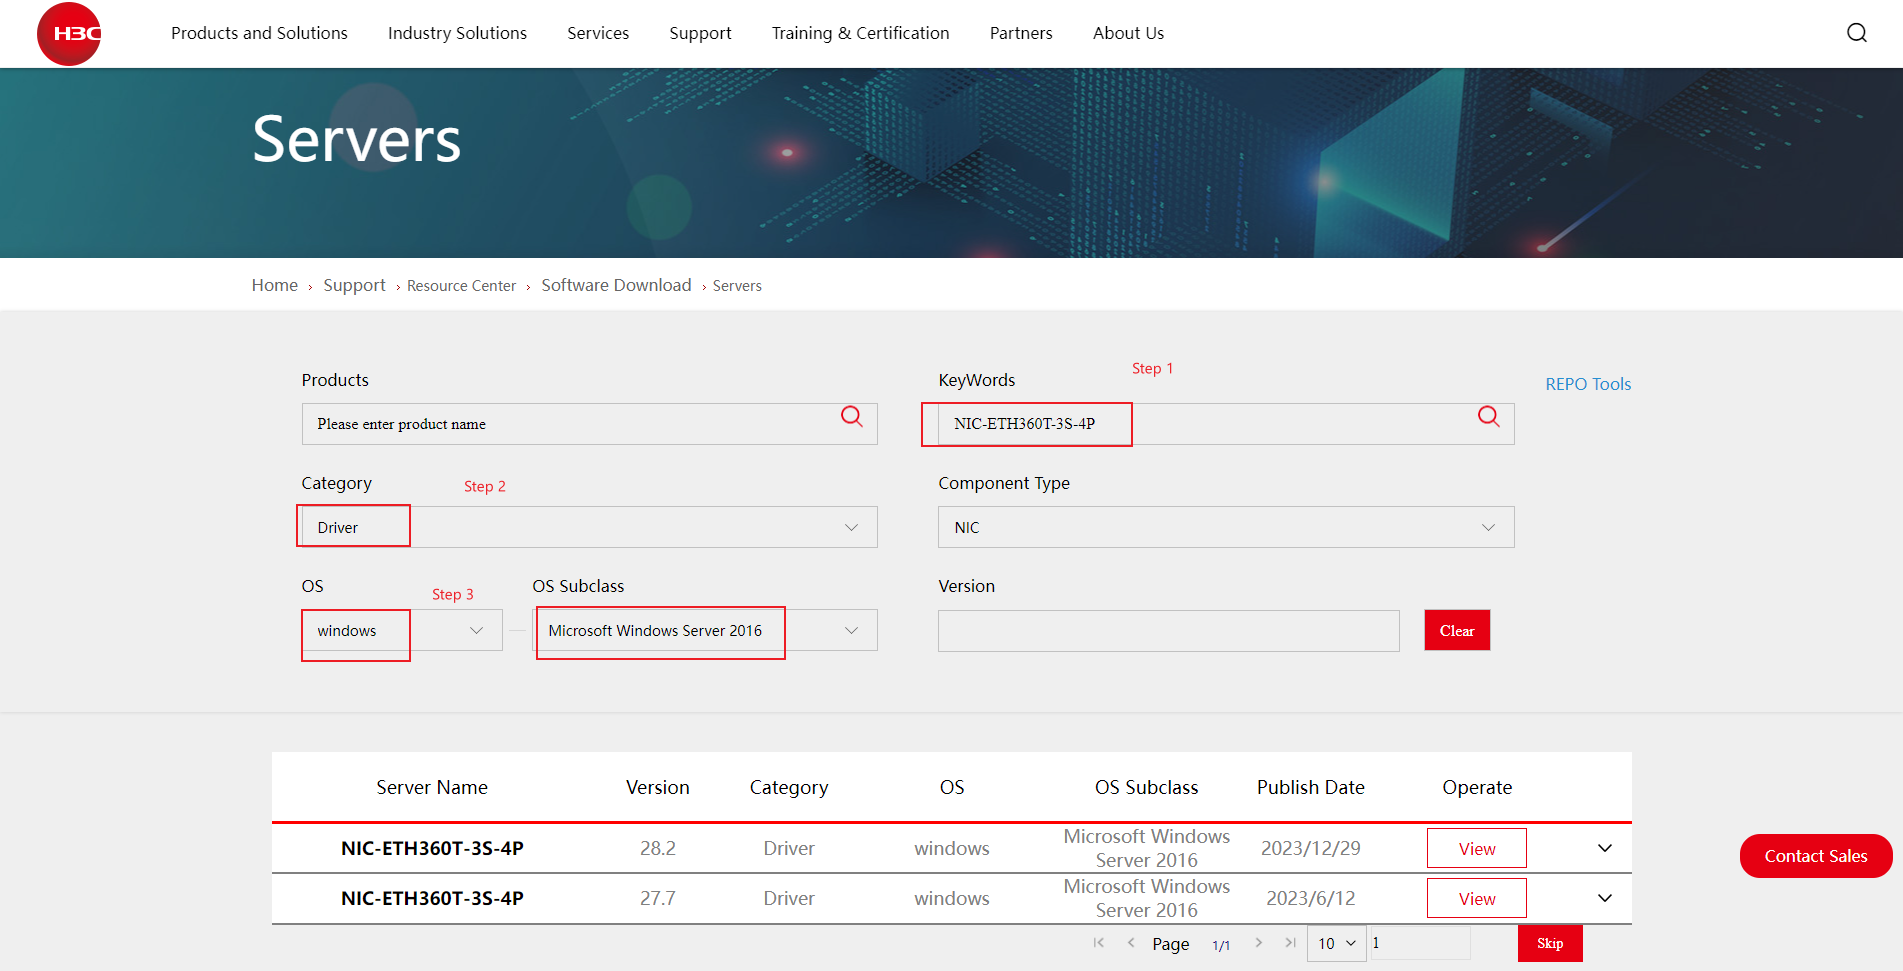Click the KeyWords field search icon
The width and height of the screenshot is (1903, 971).
(1489, 416)
